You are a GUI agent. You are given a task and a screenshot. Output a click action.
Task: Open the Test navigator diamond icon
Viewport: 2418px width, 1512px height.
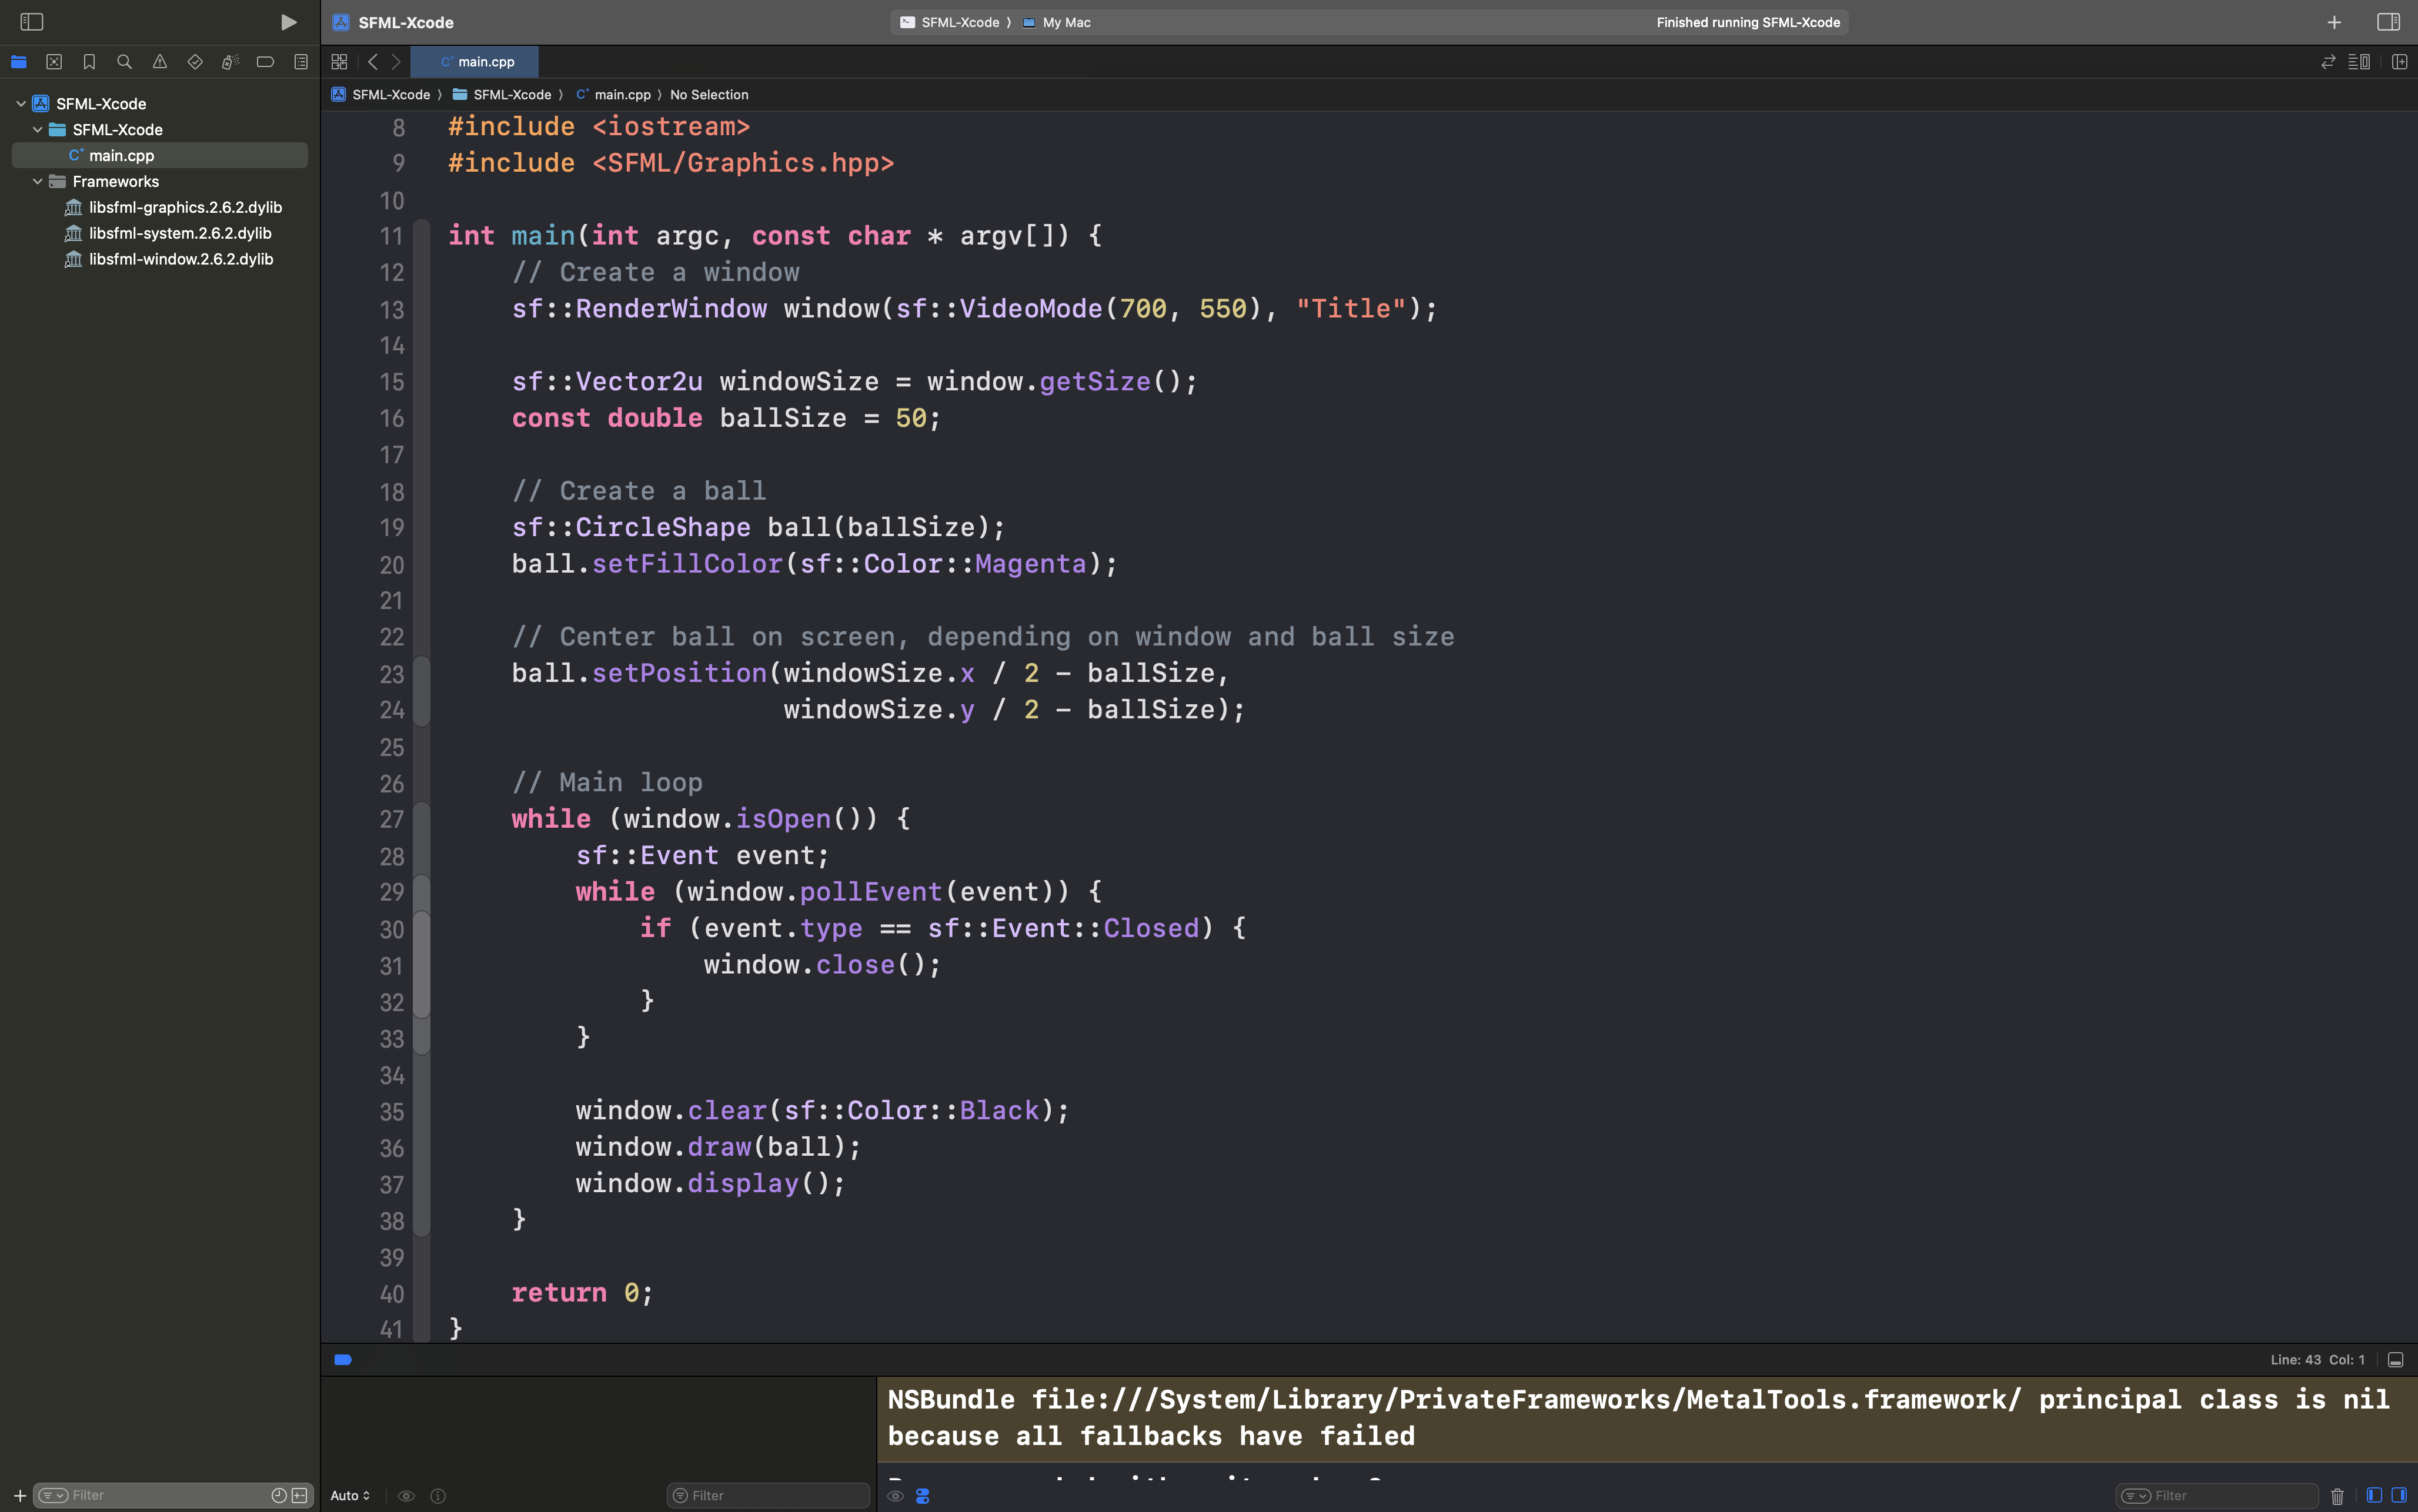point(195,62)
